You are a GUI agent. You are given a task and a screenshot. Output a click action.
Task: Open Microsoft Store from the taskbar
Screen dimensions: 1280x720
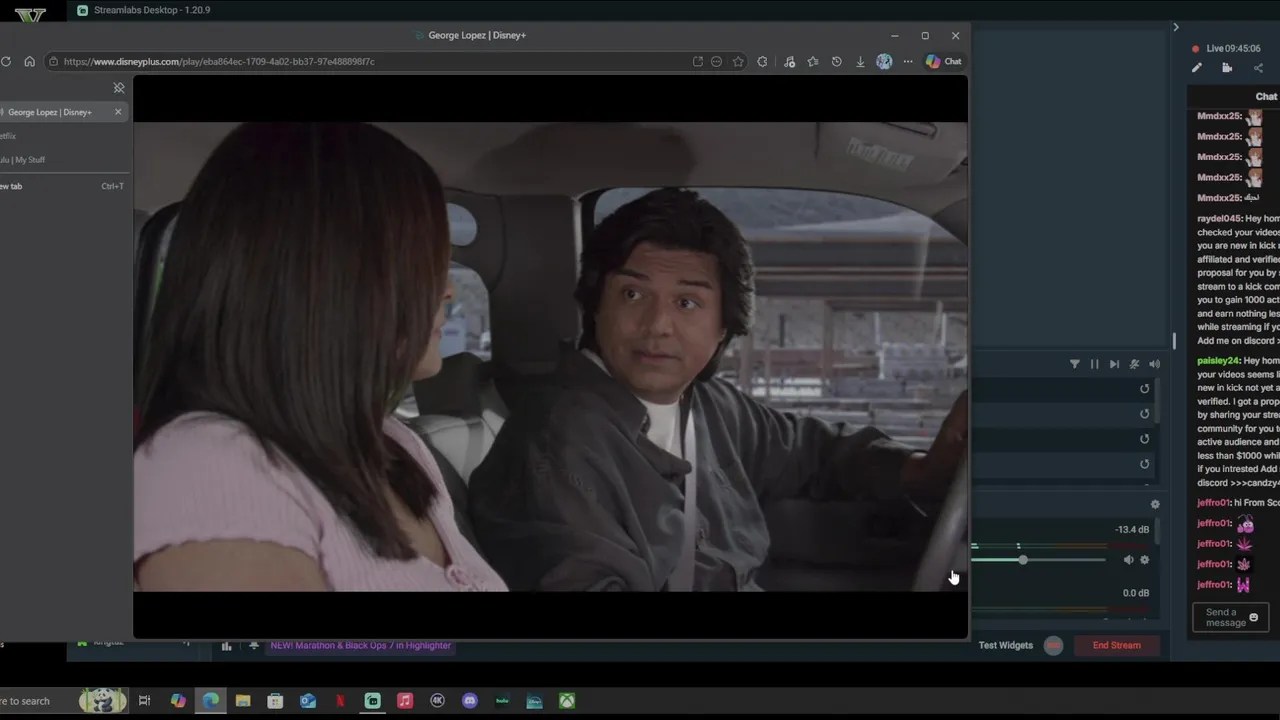(275, 701)
